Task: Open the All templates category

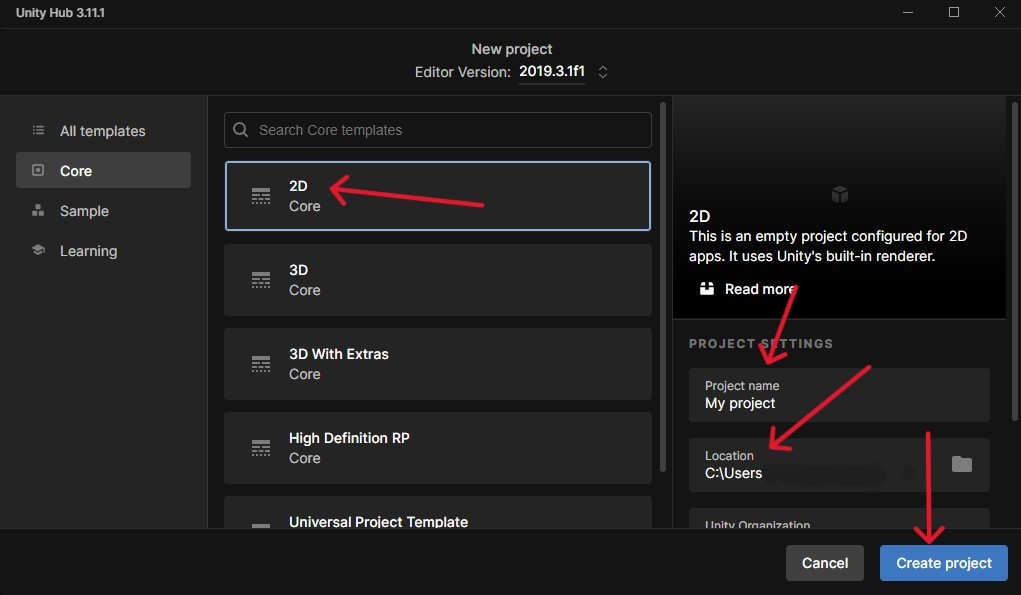Action: (x=104, y=131)
